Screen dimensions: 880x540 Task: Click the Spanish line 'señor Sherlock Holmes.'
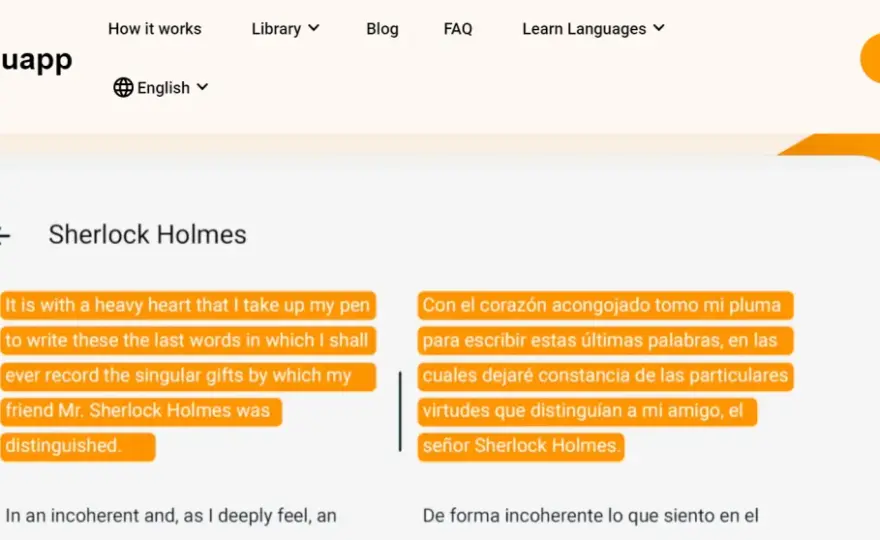coord(521,446)
